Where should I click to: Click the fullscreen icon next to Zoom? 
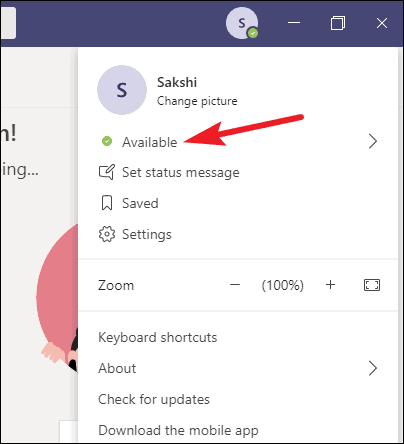pyautogui.click(x=372, y=285)
